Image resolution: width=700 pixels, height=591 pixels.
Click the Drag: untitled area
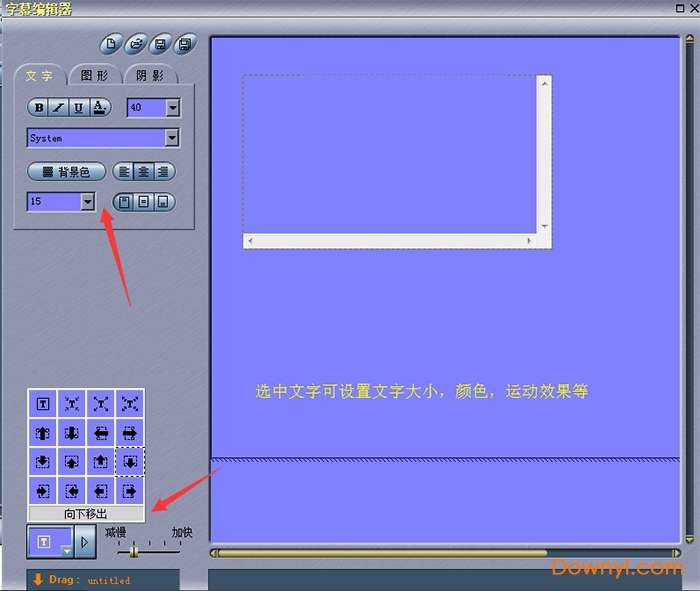(x=103, y=580)
